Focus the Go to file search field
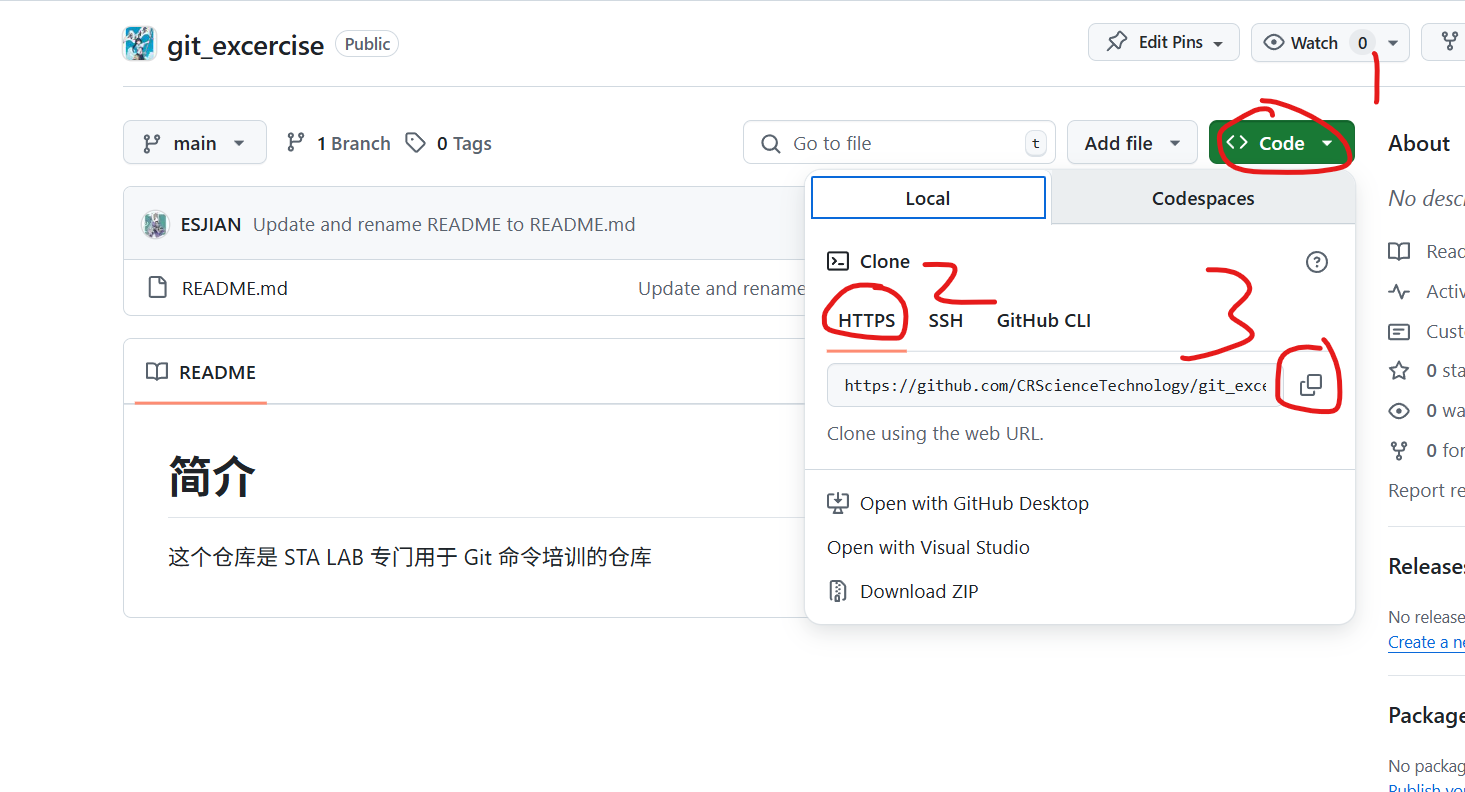 [899, 143]
